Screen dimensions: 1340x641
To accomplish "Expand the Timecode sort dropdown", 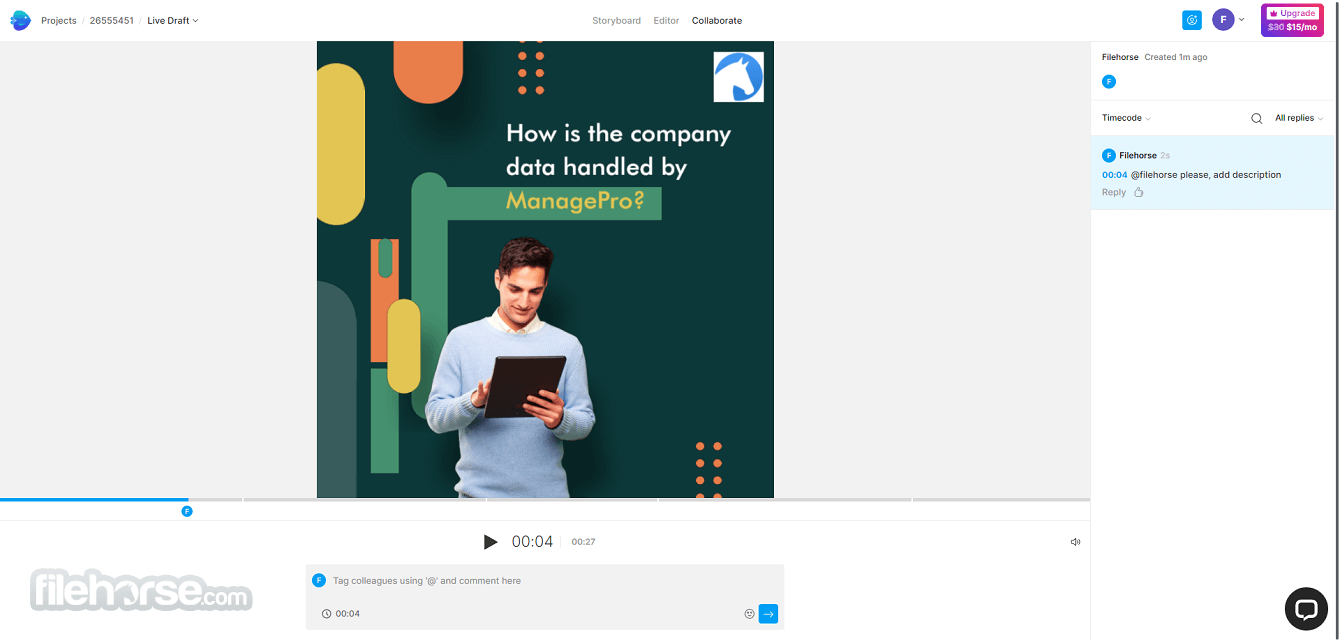I will [x=1126, y=118].
